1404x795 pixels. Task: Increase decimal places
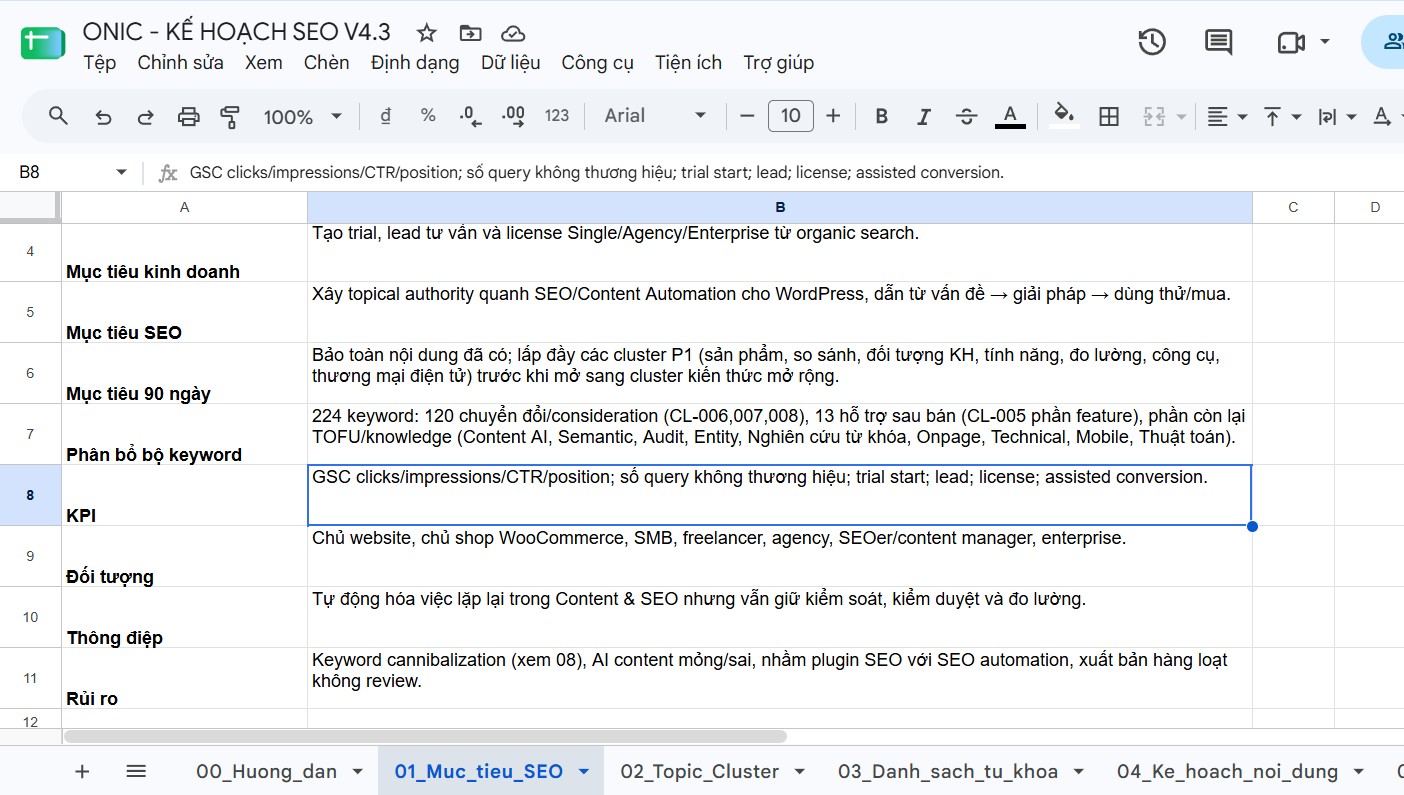click(x=513, y=116)
